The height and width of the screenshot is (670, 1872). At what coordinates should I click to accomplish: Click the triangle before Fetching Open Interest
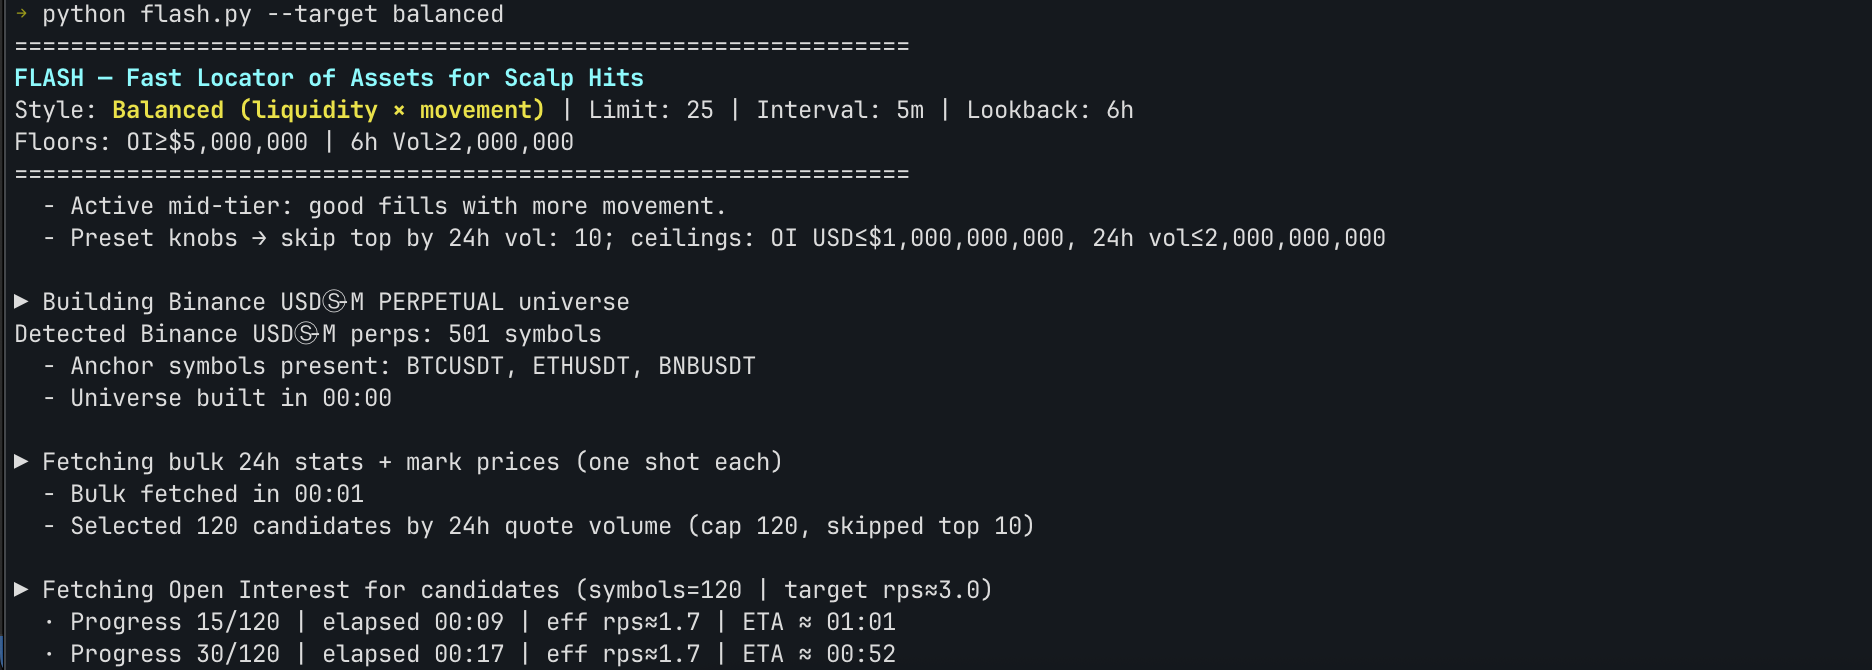(21, 589)
